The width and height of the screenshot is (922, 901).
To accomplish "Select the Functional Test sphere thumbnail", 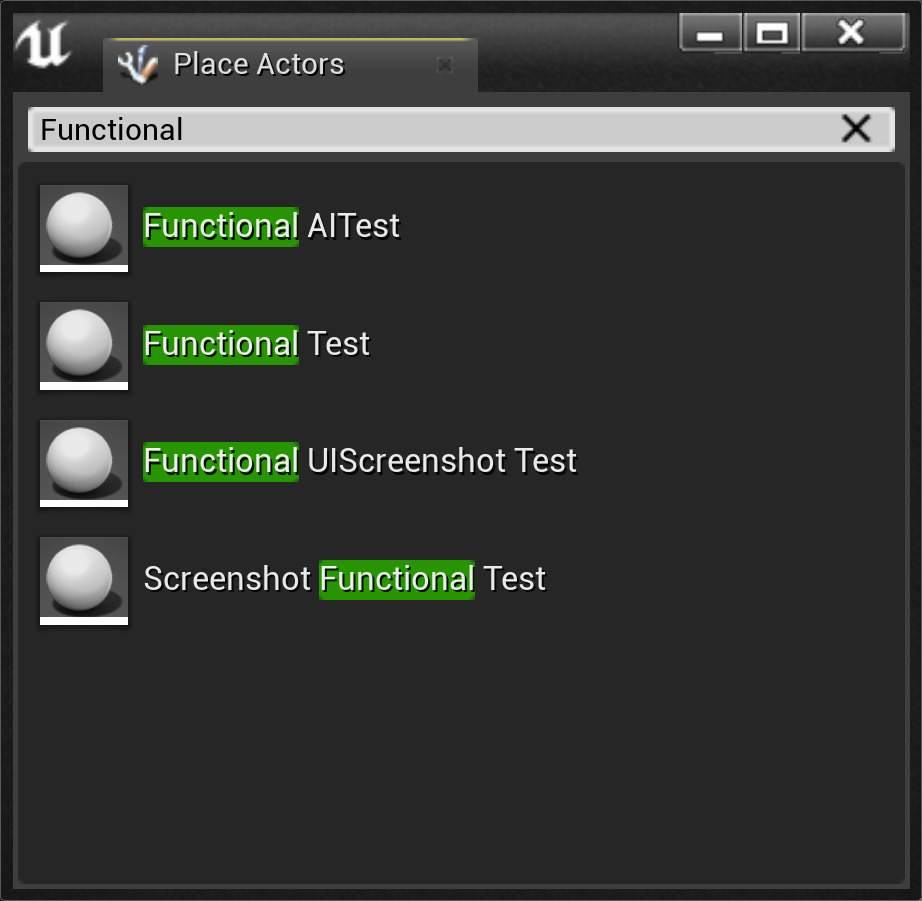I will coord(84,345).
